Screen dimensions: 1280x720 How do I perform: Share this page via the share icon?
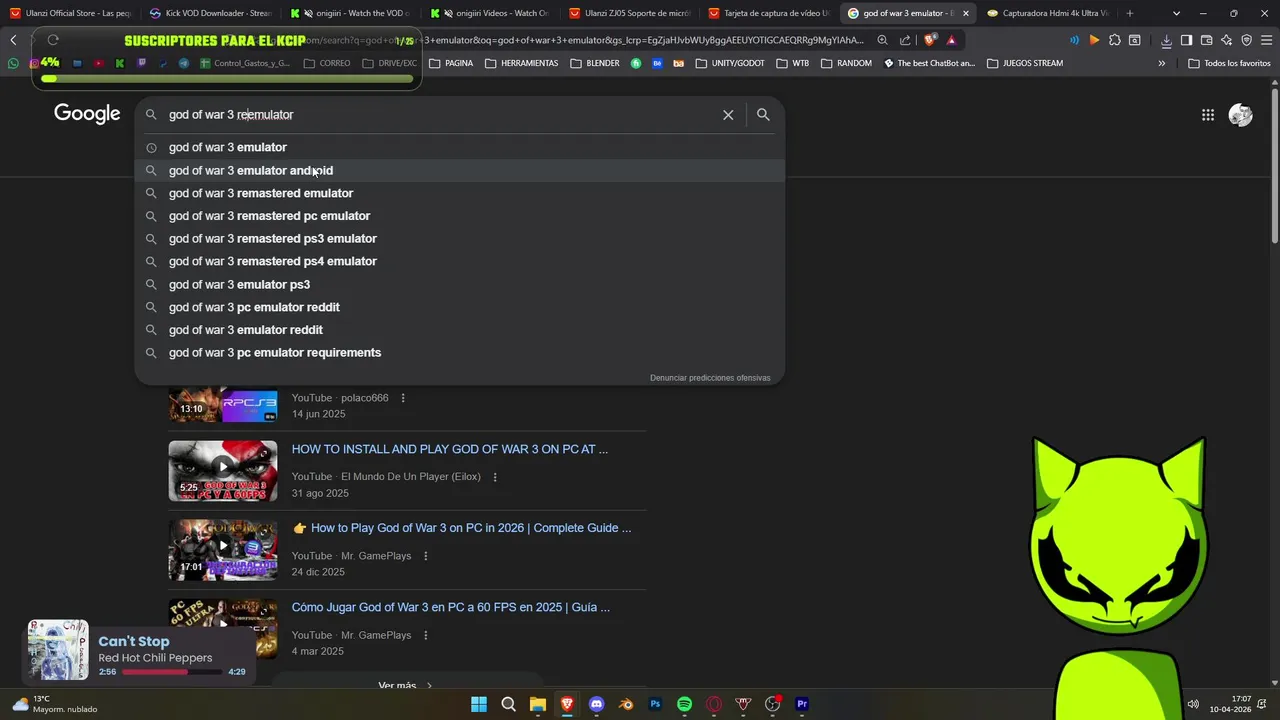point(905,40)
